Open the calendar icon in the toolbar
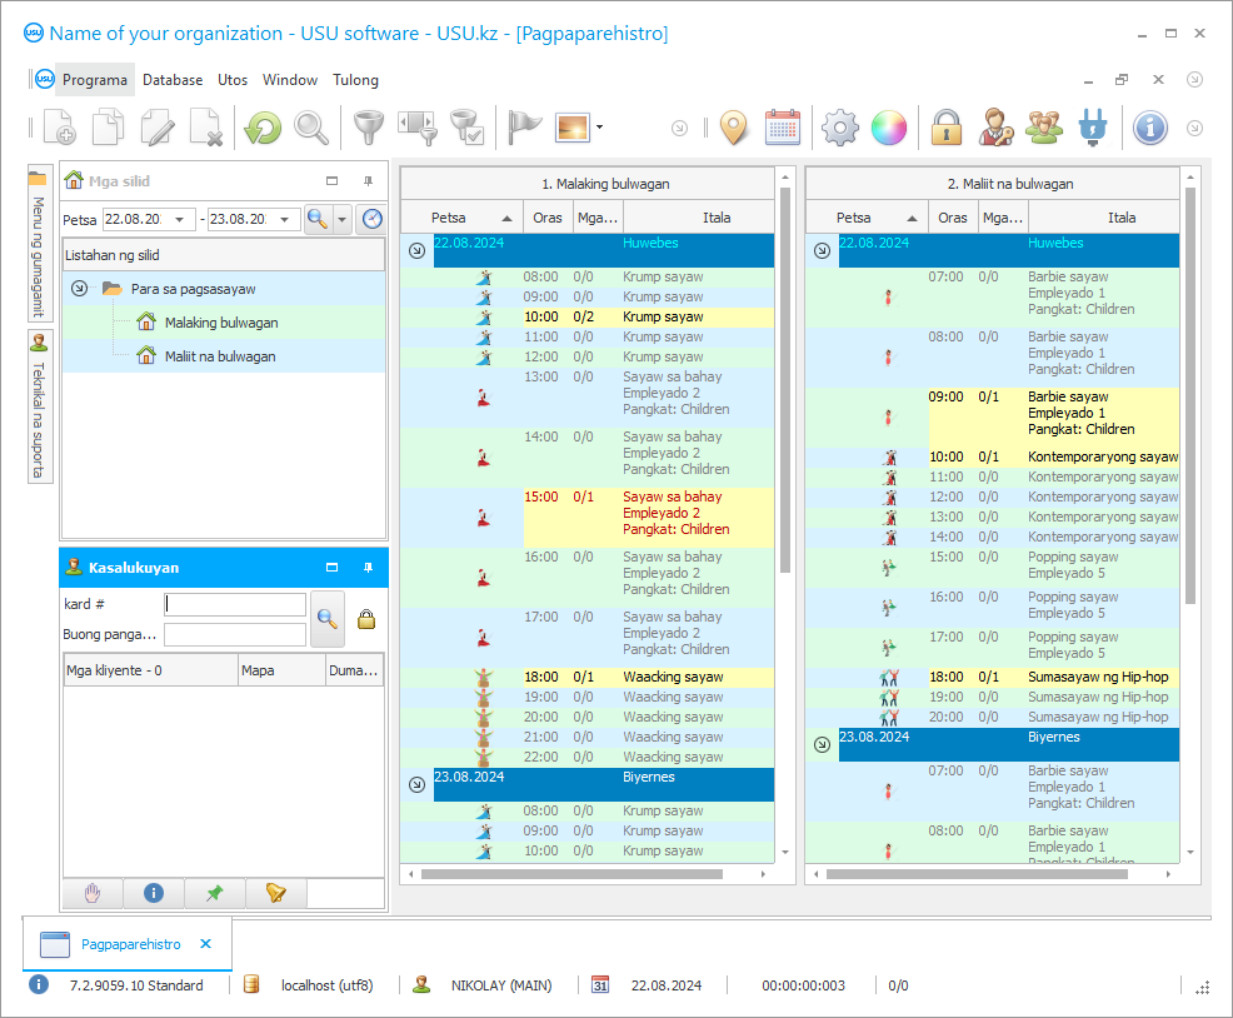Screen dimensions: 1233x1018 (782, 128)
